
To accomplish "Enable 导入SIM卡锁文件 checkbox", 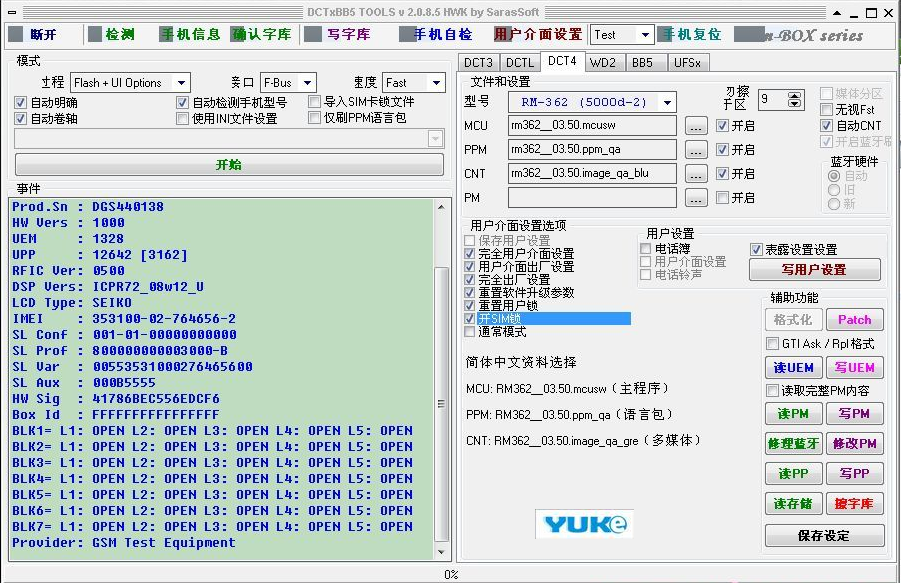I will tap(314, 102).
